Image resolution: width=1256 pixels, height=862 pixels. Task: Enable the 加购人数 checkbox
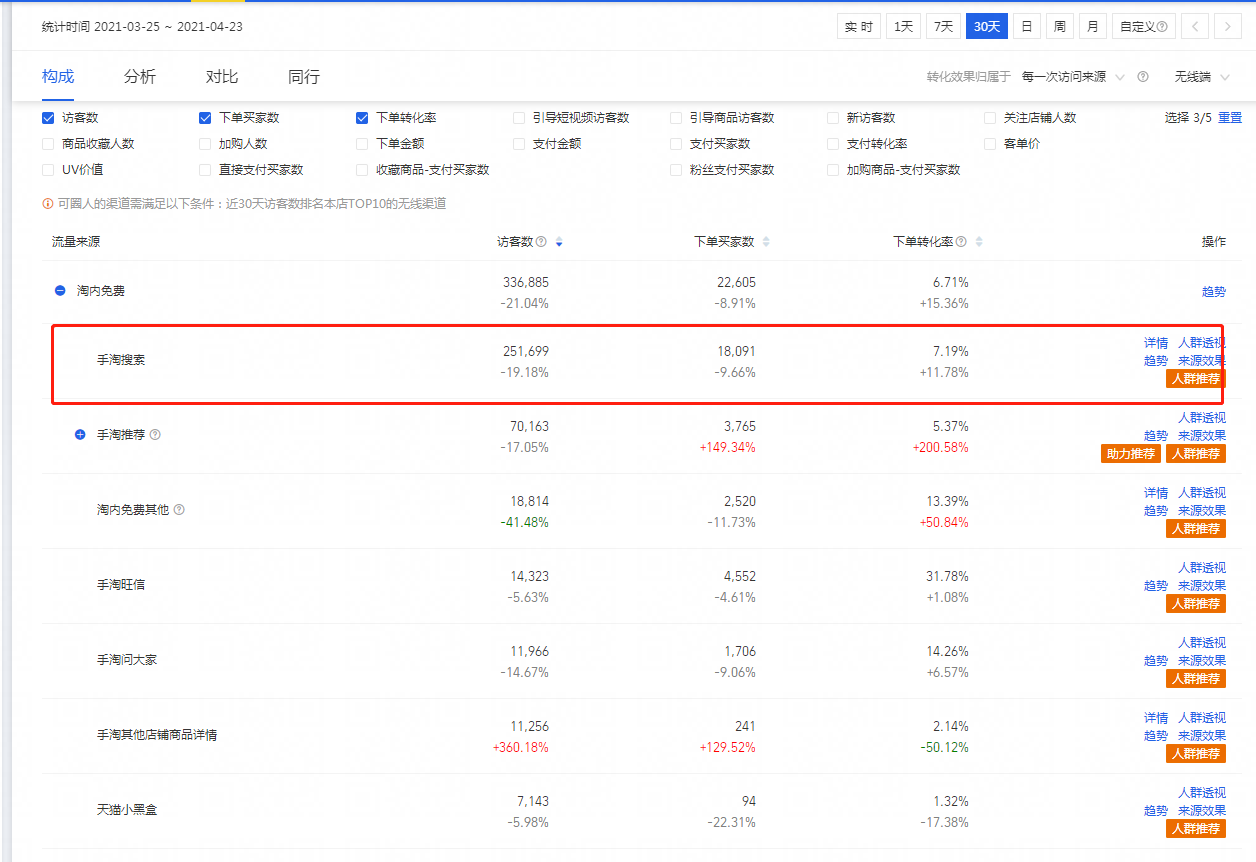[x=205, y=144]
